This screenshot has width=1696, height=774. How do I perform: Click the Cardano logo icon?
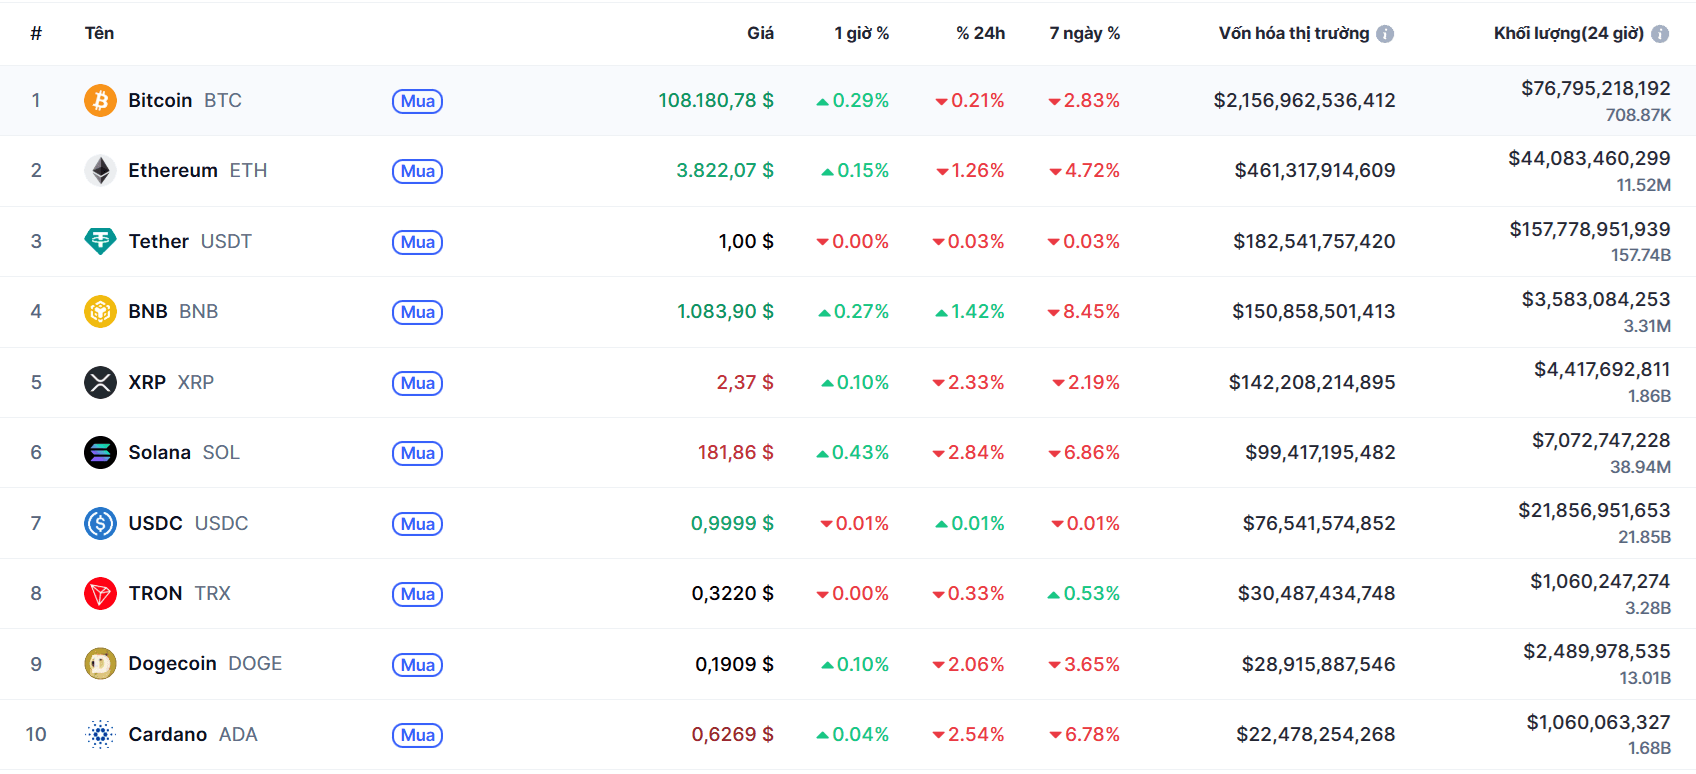click(100, 735)
